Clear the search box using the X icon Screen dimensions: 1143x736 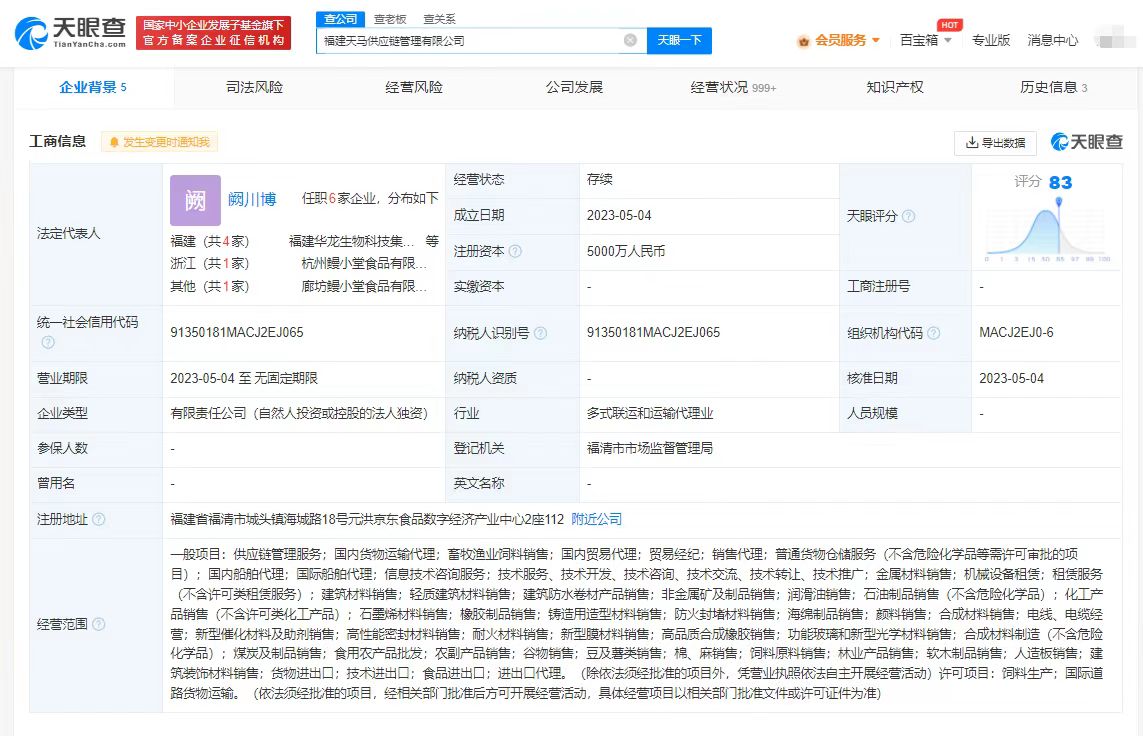(x=630, y=40)
